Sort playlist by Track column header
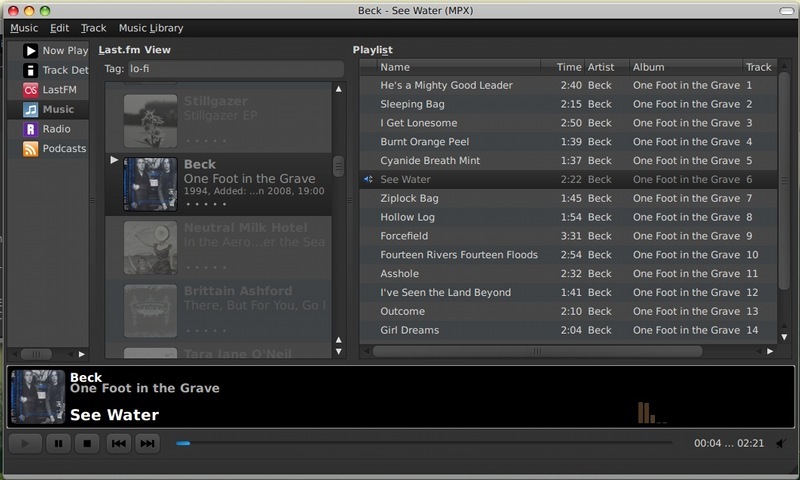800x480 pixels. (759, 67)
